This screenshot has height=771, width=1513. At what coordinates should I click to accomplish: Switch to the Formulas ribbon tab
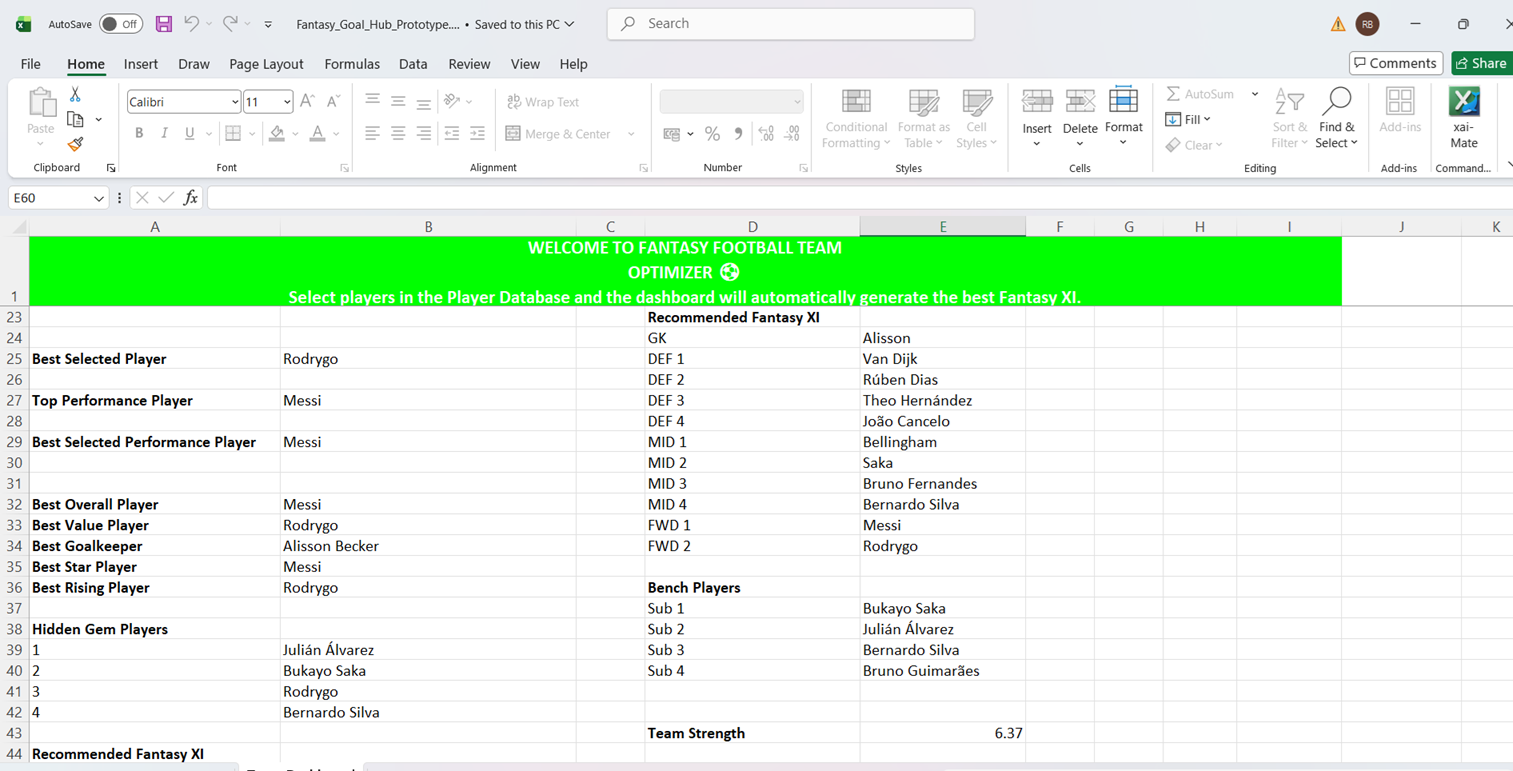[351, 63]
